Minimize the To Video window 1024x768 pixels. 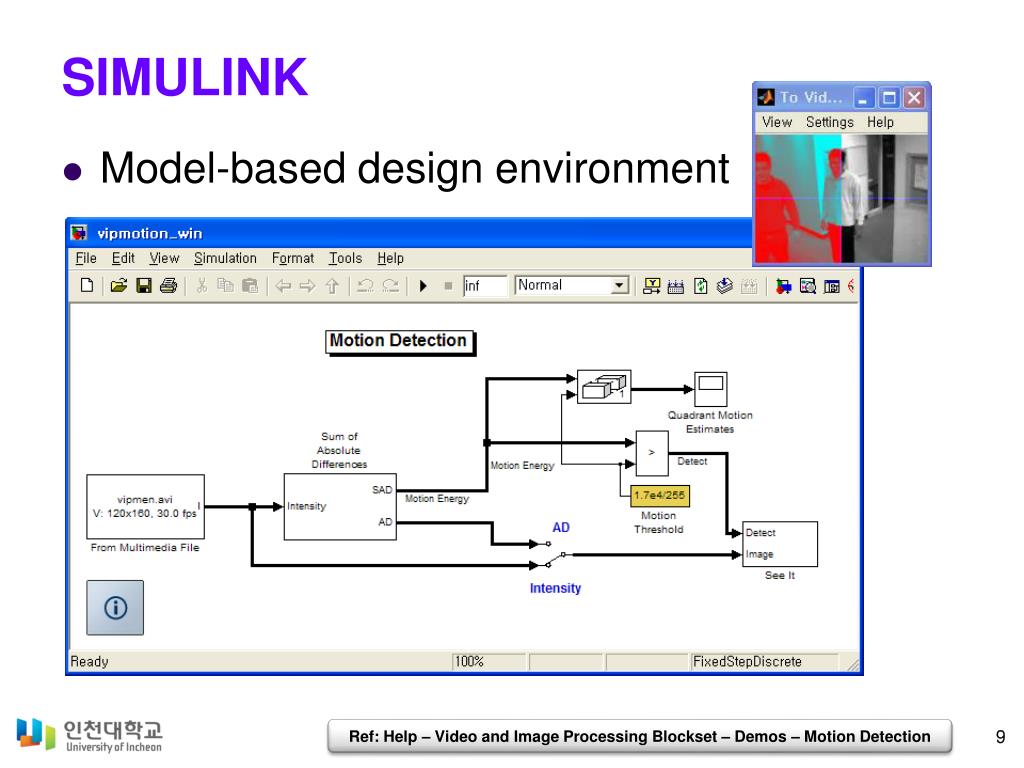(864, 98)
